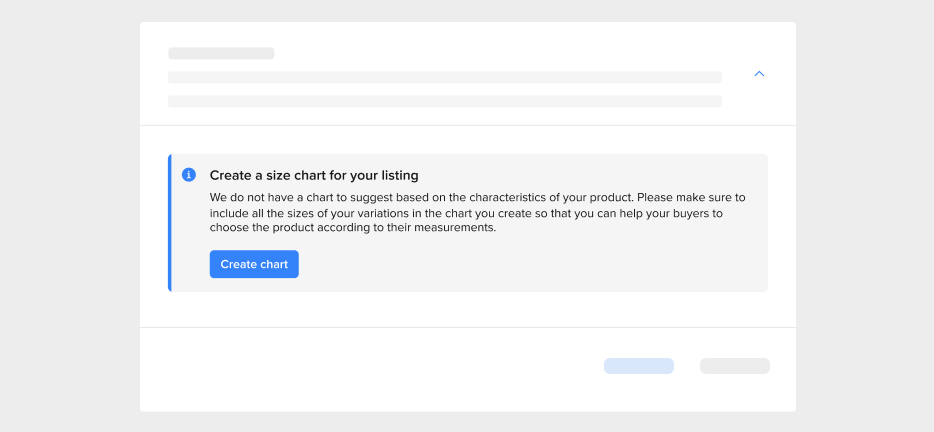Viewport: 934px width, 432px height.
Task: Click the 'Create a size chart' heading
Action: (313, 175)
